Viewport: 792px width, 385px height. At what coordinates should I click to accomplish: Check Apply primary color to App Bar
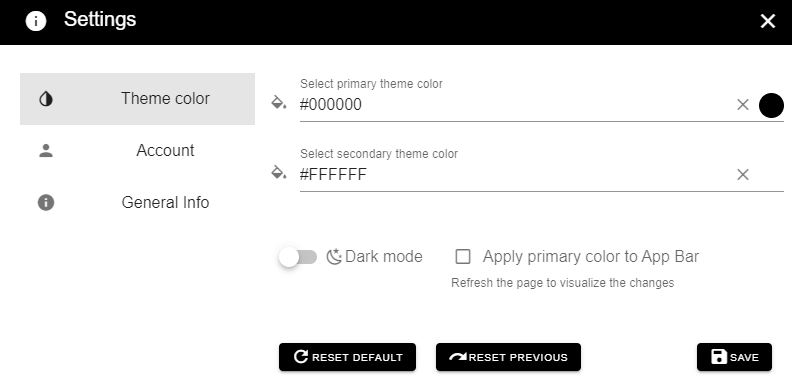tap(463, 257)
